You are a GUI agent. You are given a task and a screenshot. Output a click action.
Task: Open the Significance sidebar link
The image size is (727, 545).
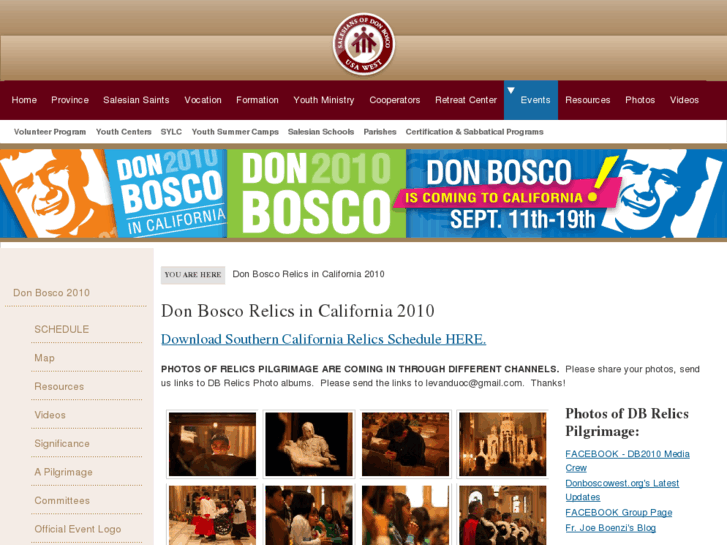tap(62, 444)
